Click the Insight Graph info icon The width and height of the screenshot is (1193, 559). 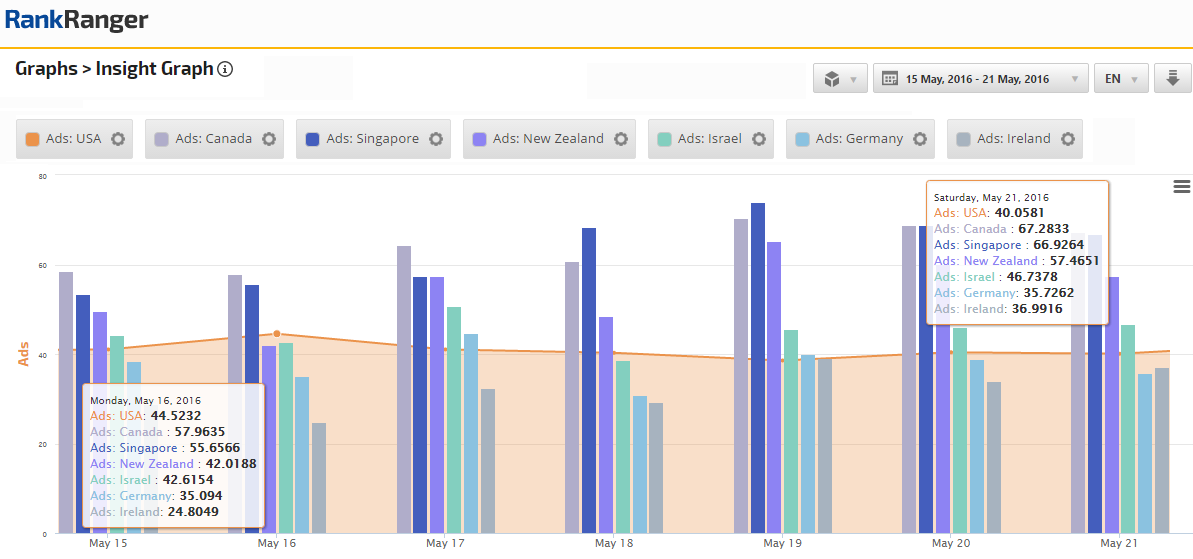pos(226,70)
